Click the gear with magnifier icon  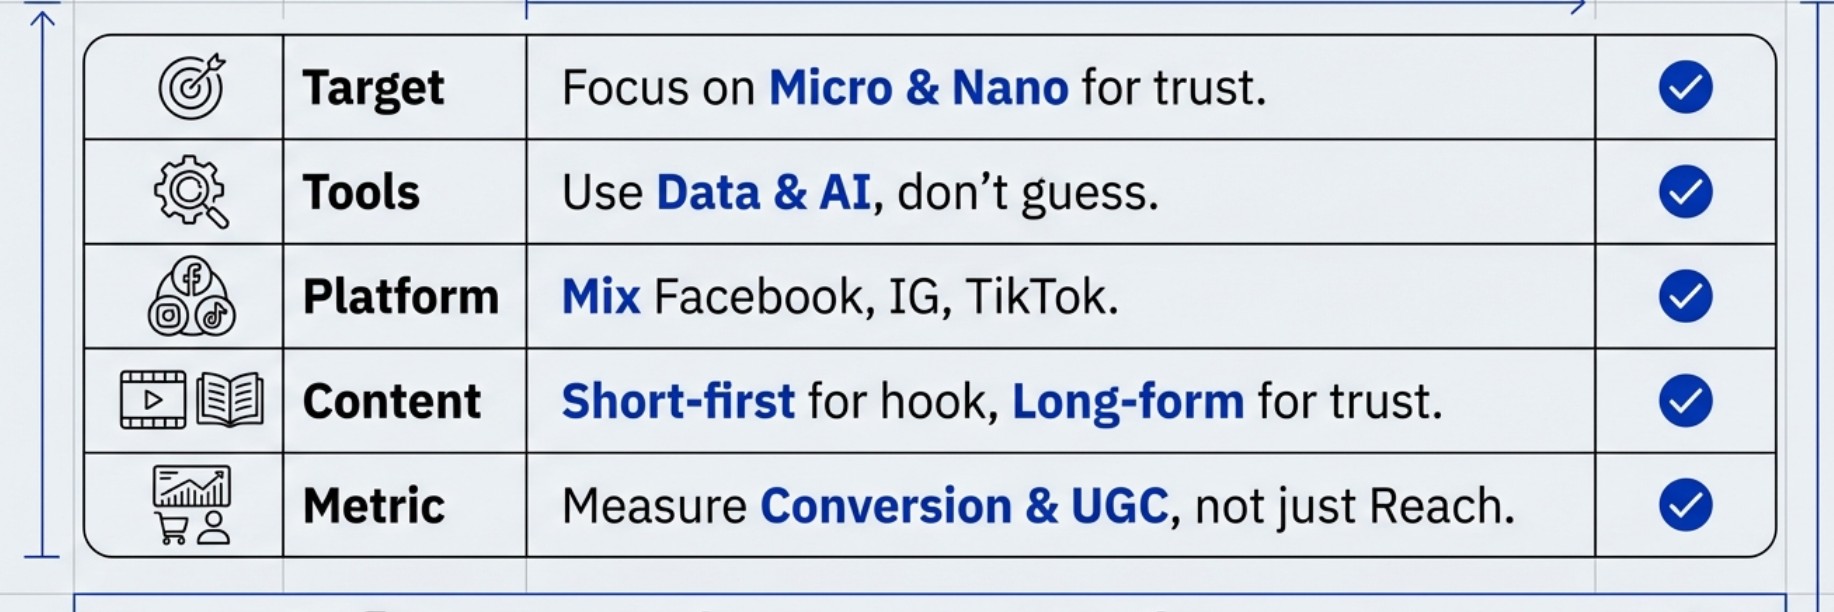tap(190, 191)
